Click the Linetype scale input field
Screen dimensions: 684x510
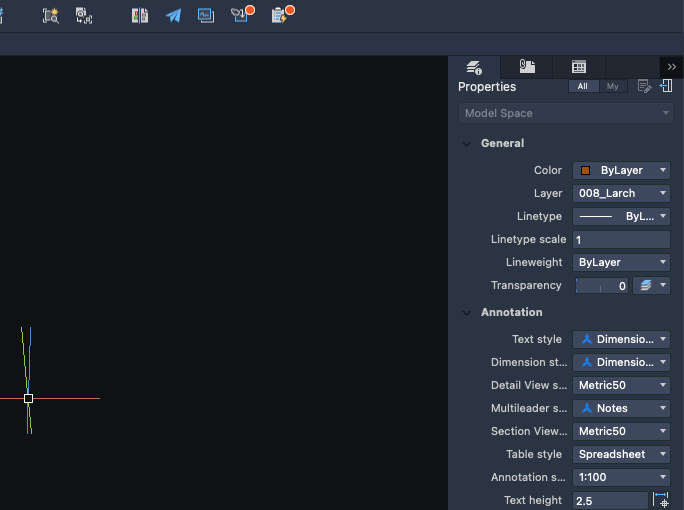tap(621, 240)
